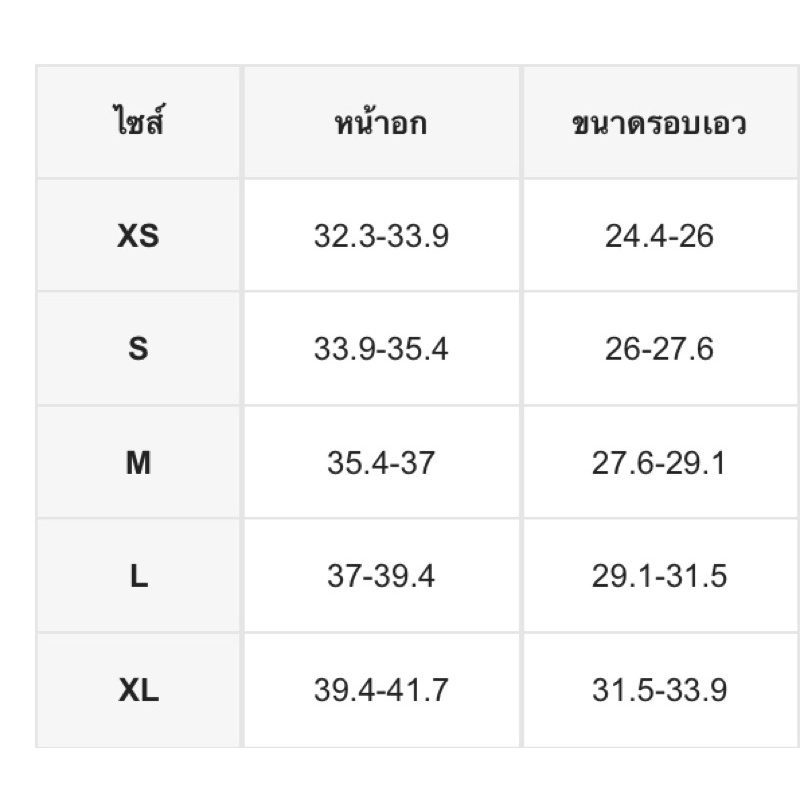Click the L chest value 37-39.4
Image resolution: width=800 pixels, height=800 pixels.
click(x=381, y=576)
